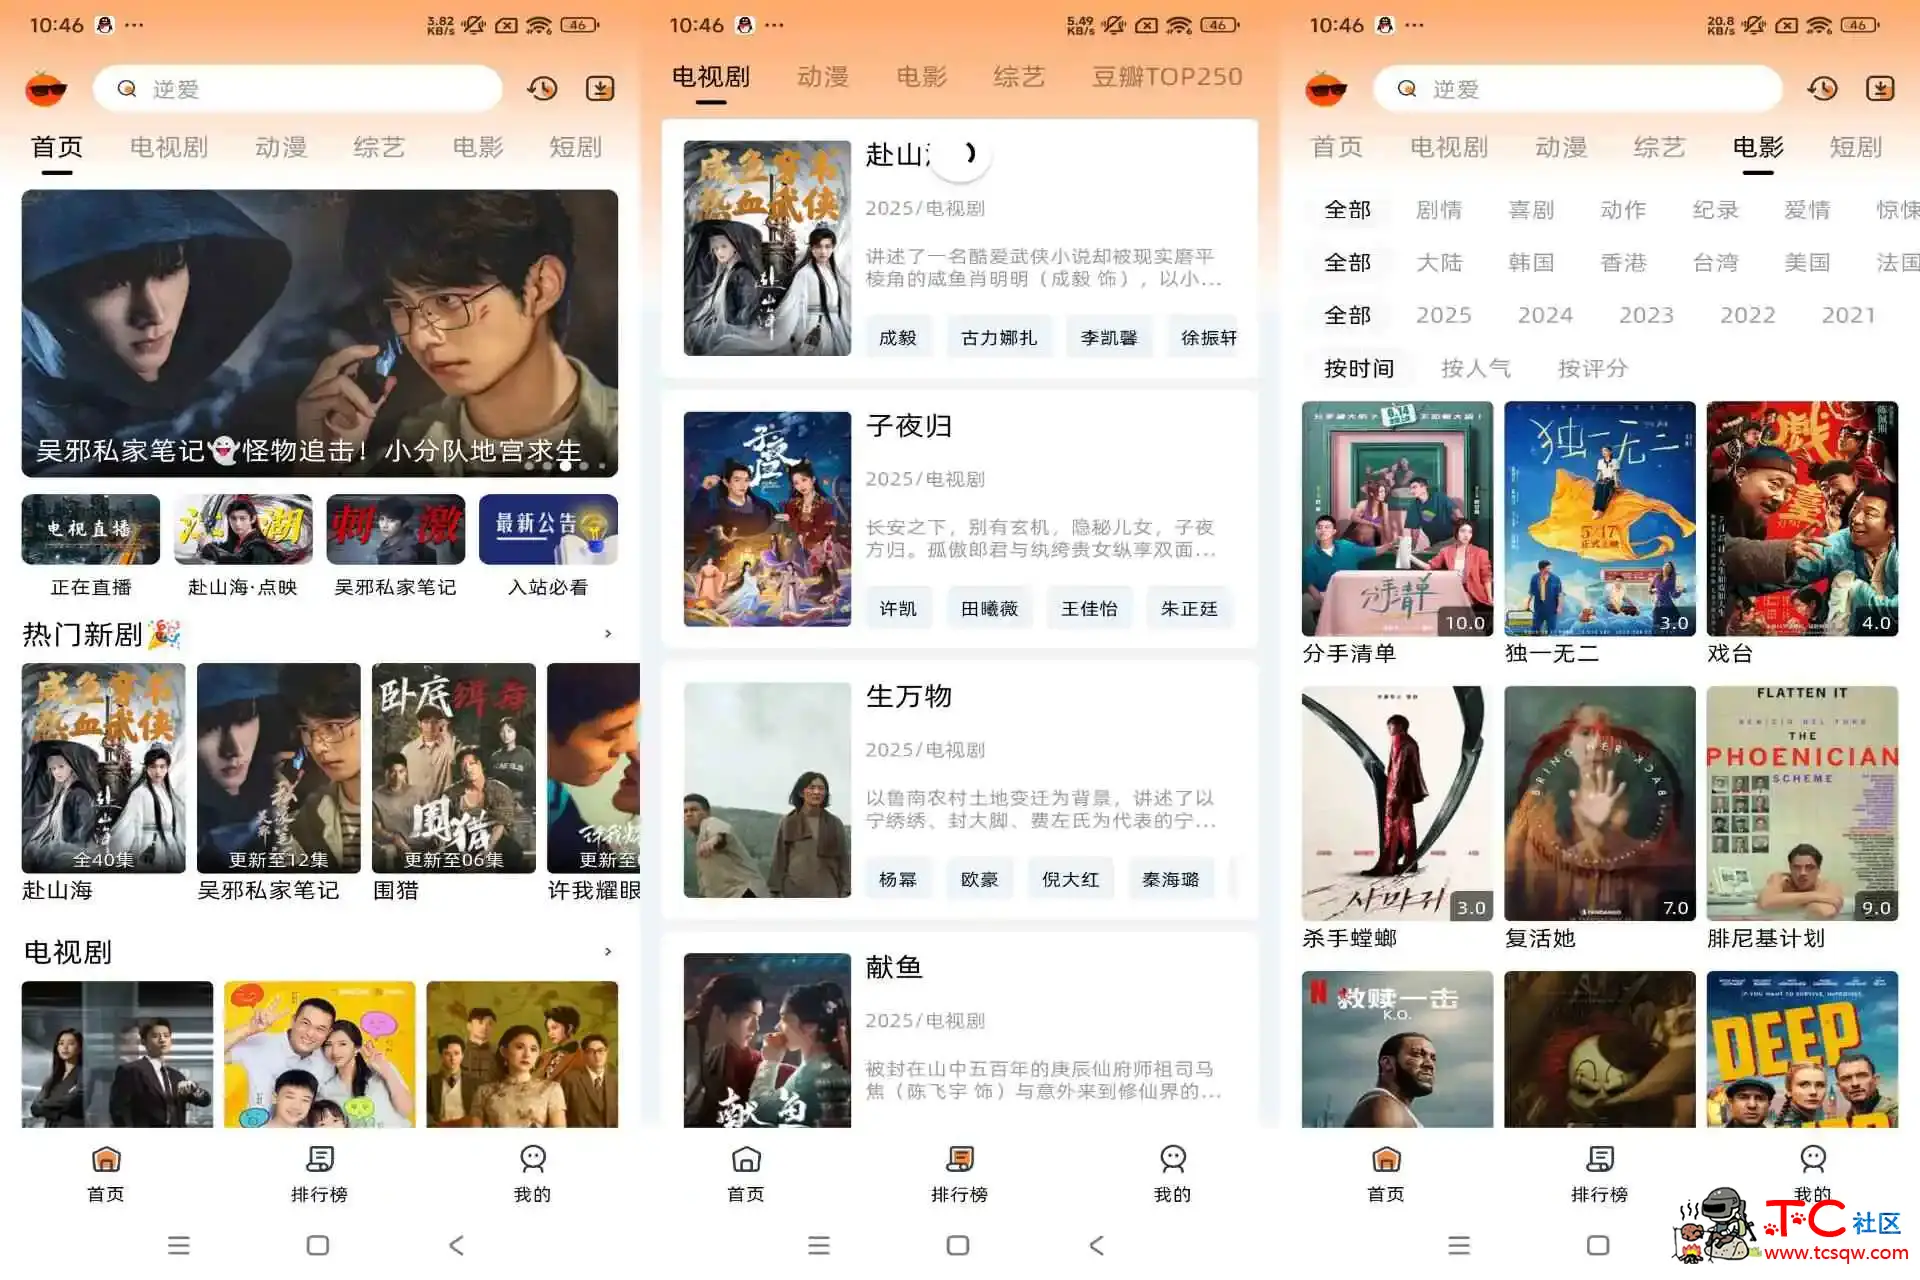Select 动作 genre filter
This screenshot has height=1280, width=1920.
tap(1623, 210)
